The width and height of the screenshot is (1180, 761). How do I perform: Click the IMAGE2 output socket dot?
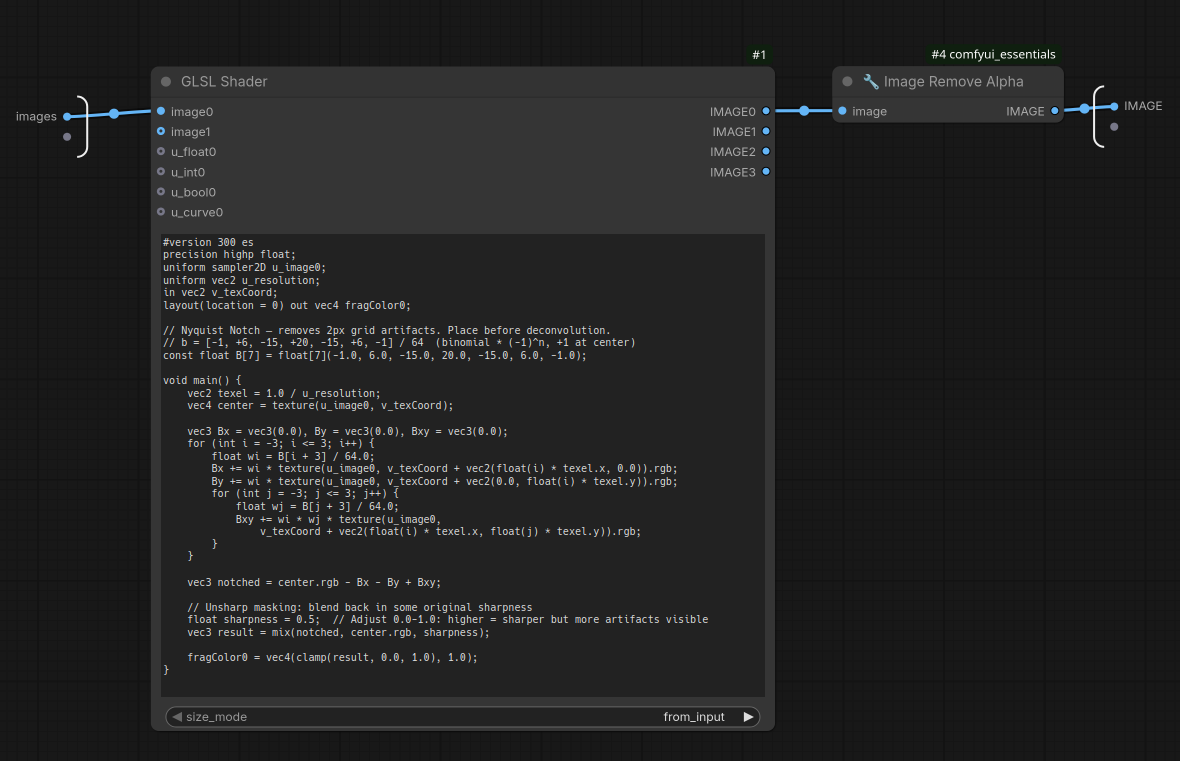(x=766, y=151)
